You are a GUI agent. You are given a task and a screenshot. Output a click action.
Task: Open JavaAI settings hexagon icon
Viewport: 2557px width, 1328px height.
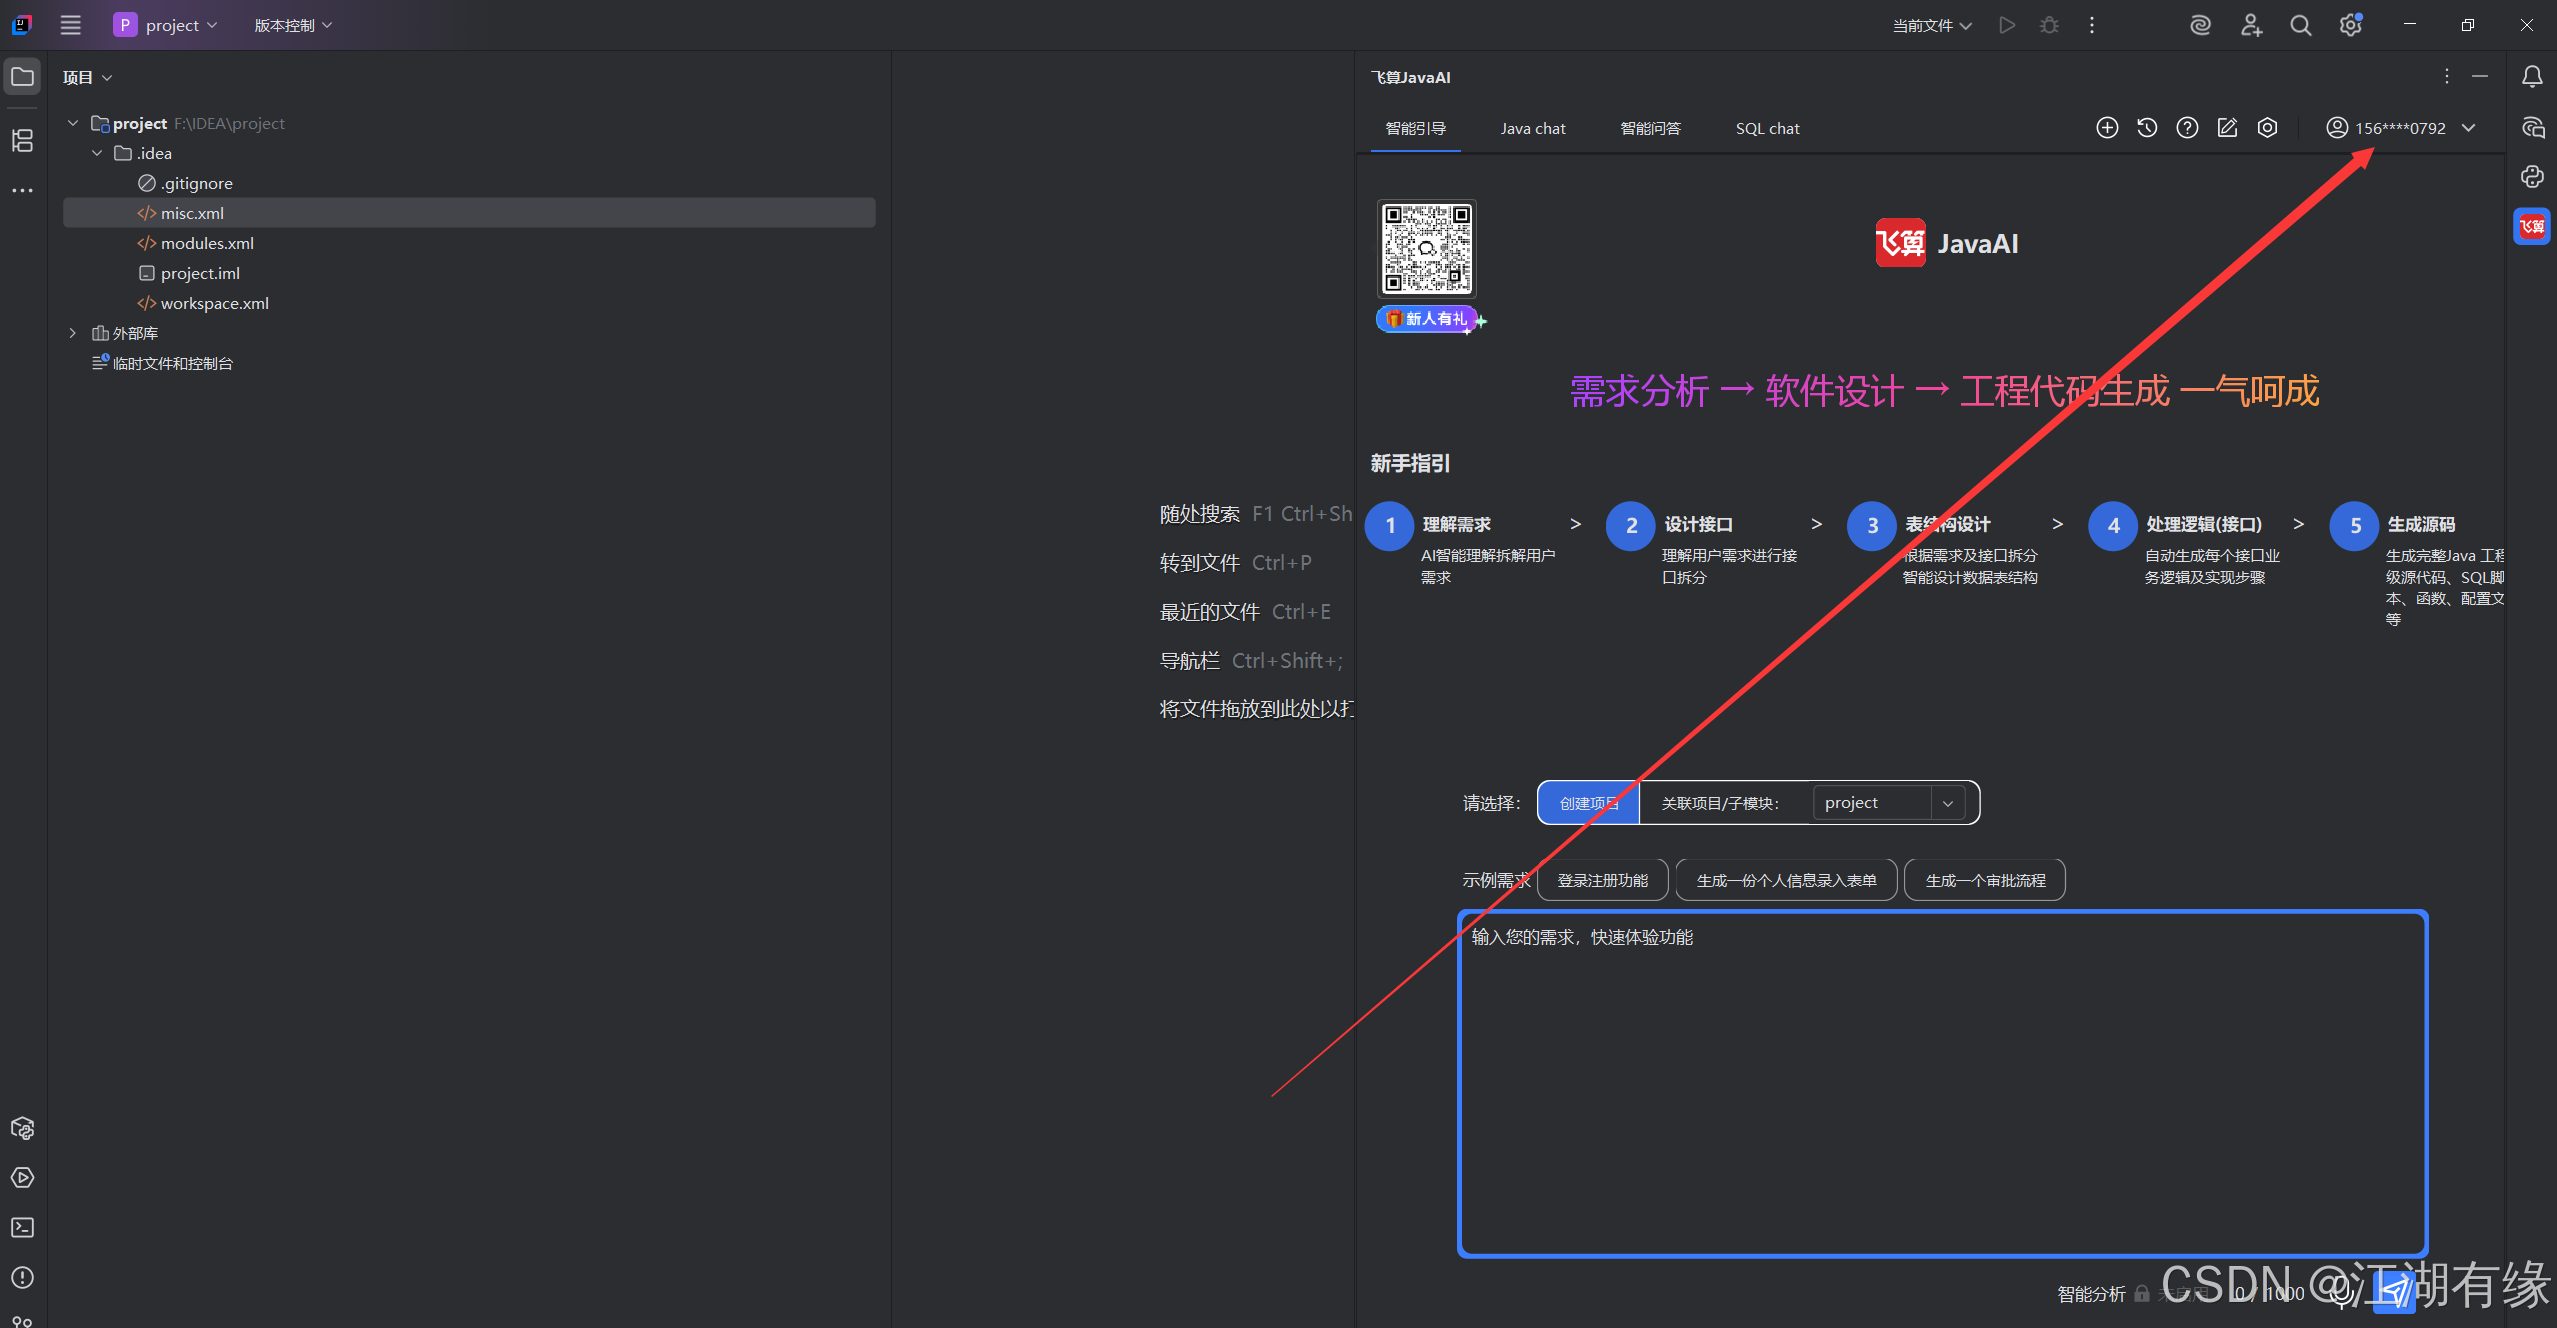[x=2267, y=128]
